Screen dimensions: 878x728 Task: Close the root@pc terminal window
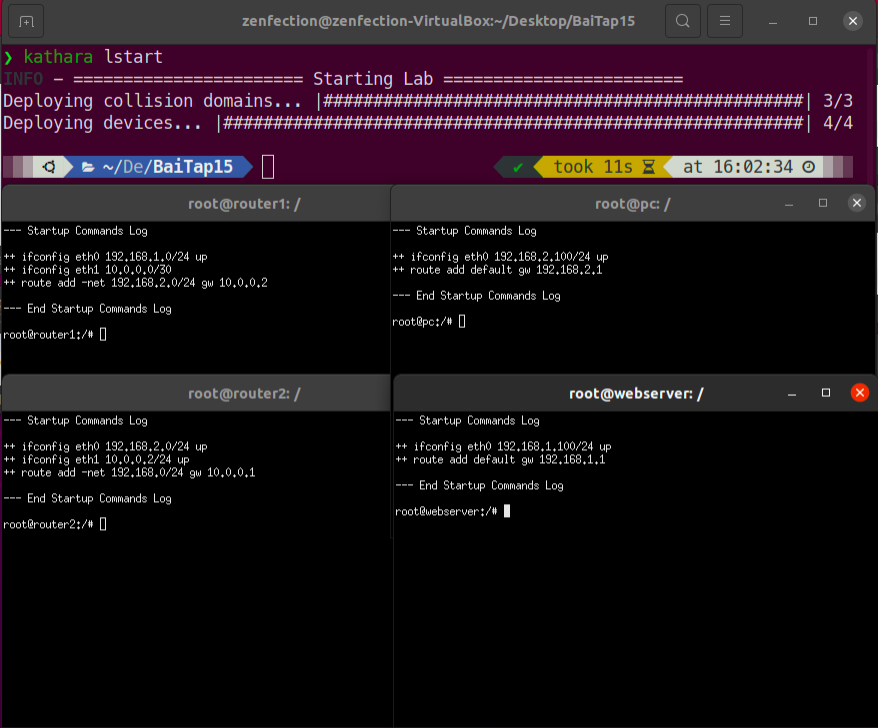pos(857,203)
